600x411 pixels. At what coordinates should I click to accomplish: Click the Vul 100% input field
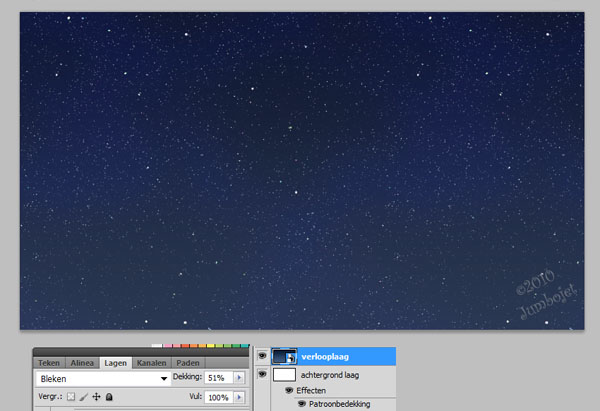pos(218,398)
